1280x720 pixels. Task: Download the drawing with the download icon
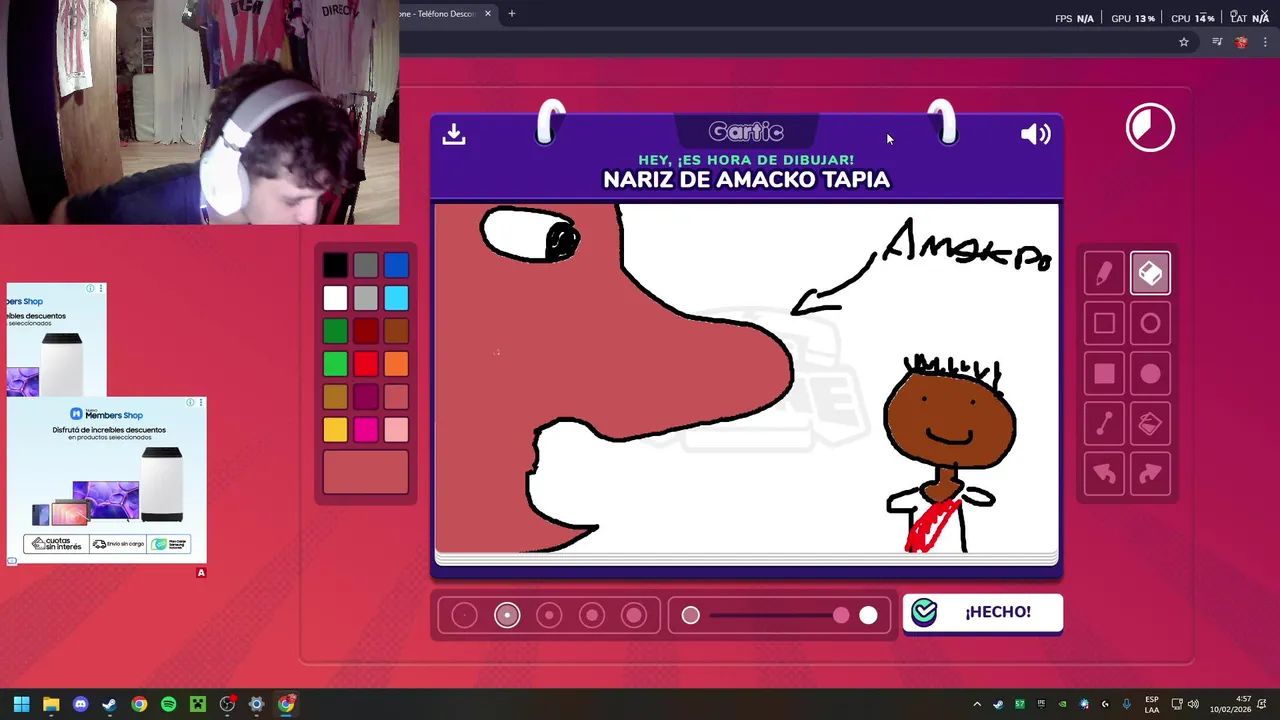454,134
